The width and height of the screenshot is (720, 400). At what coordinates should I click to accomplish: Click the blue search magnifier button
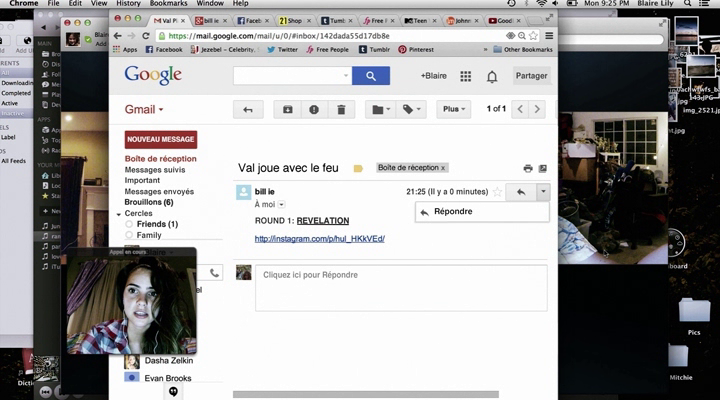(371, 76)
